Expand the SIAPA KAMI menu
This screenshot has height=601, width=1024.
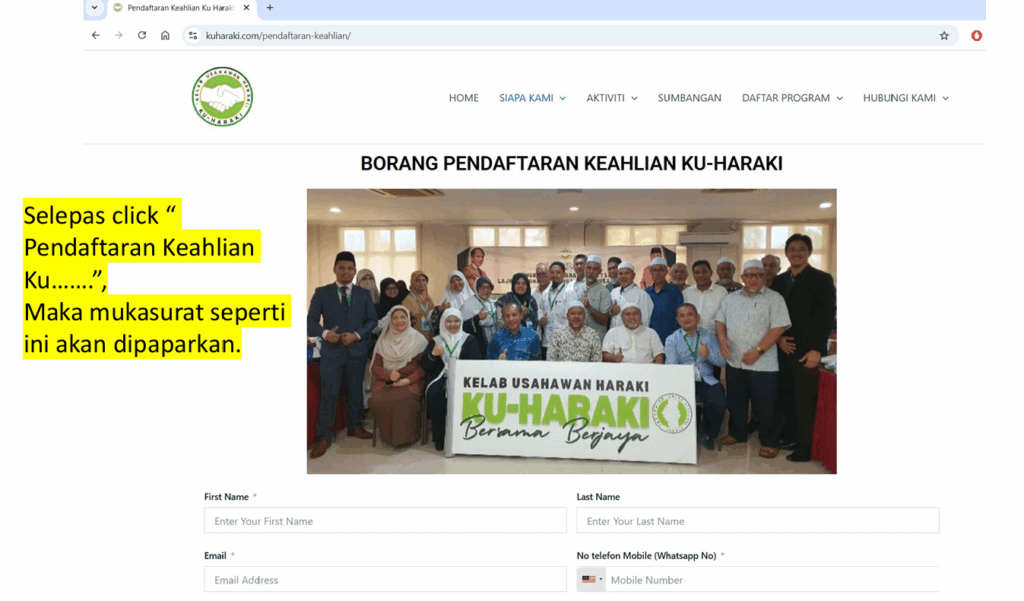tap(532, 98)
